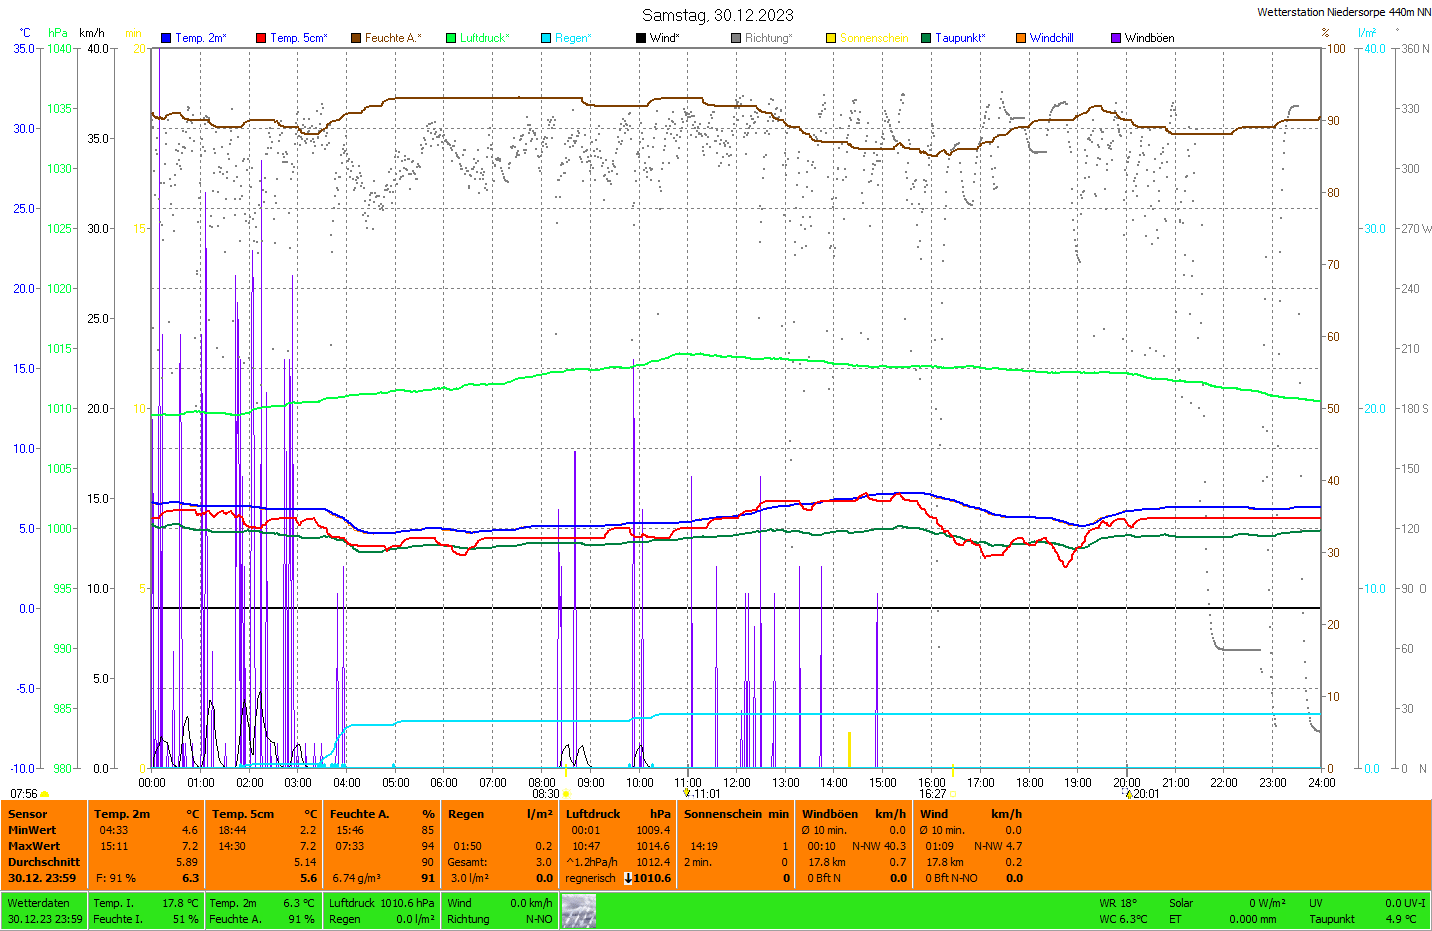
Task: Click the Luftdruck column header in table
Action: pos(592,814)
